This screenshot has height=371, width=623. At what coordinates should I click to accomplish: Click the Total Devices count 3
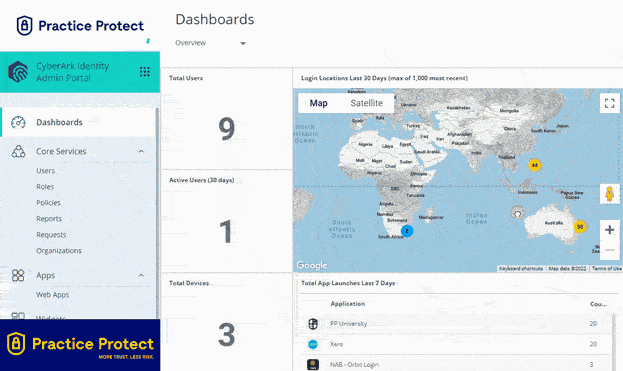(226, 334)
